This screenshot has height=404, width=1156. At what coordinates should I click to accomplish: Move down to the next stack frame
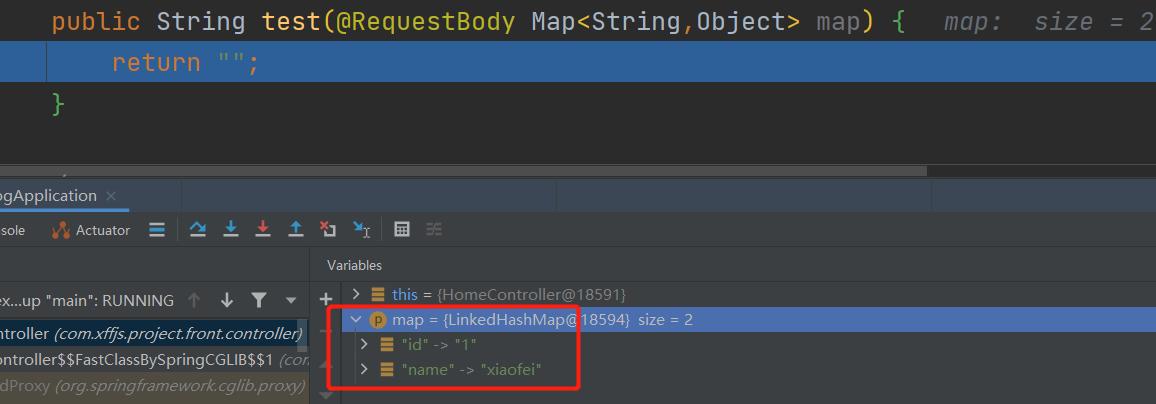click(227, 300)
